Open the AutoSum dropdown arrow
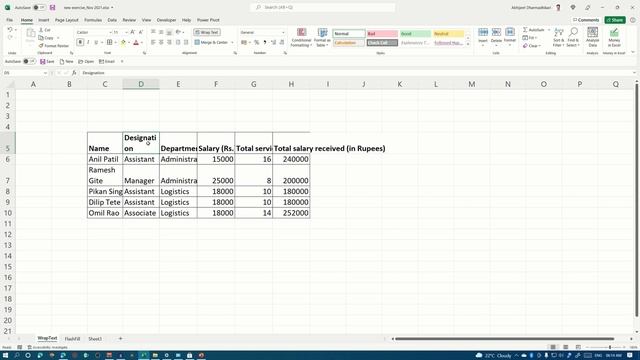Screen dimensions: 640x360 tap(549, 30)
